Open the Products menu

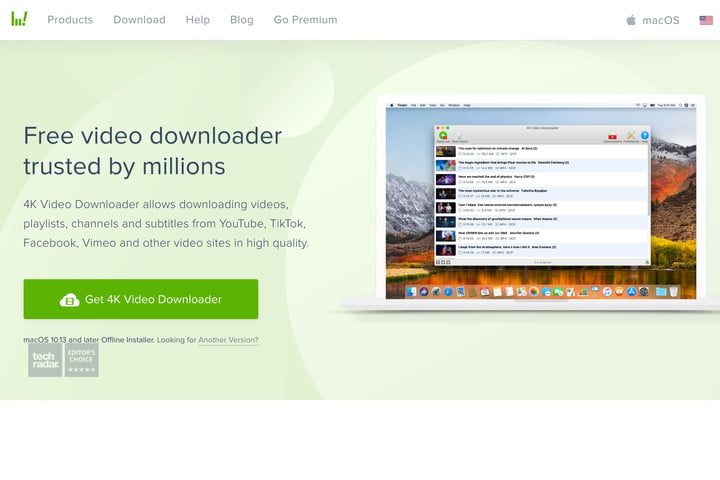click(70, 20)
